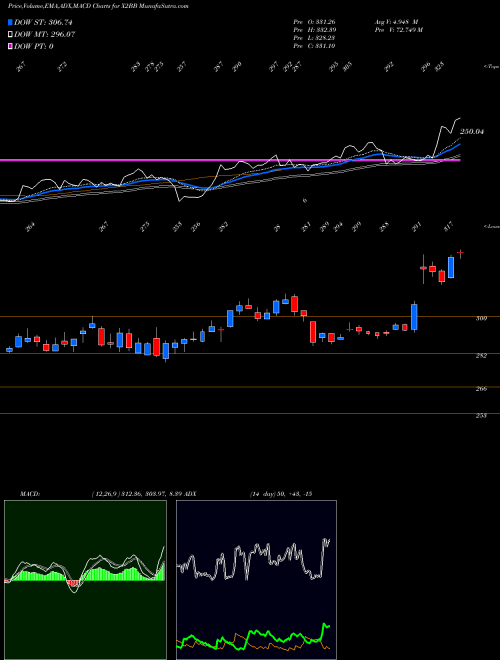Select the 'DOW PT: 0' legend label
The height and width of the screenshot is (660, 500).
click(34, 46)
